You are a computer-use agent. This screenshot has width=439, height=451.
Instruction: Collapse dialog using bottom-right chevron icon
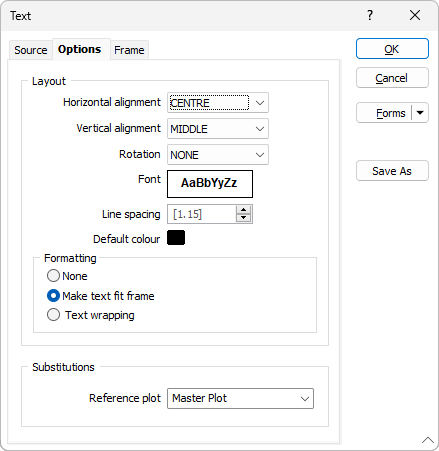point(428,440)
